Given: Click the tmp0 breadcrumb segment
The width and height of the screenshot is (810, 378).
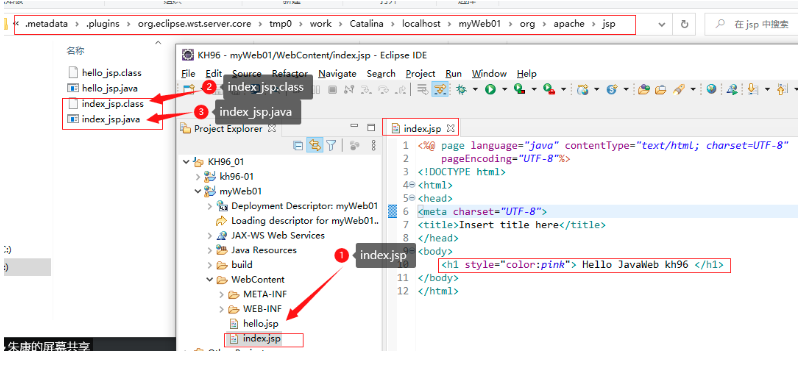Looking at the screenshot, I should [281, 24].
